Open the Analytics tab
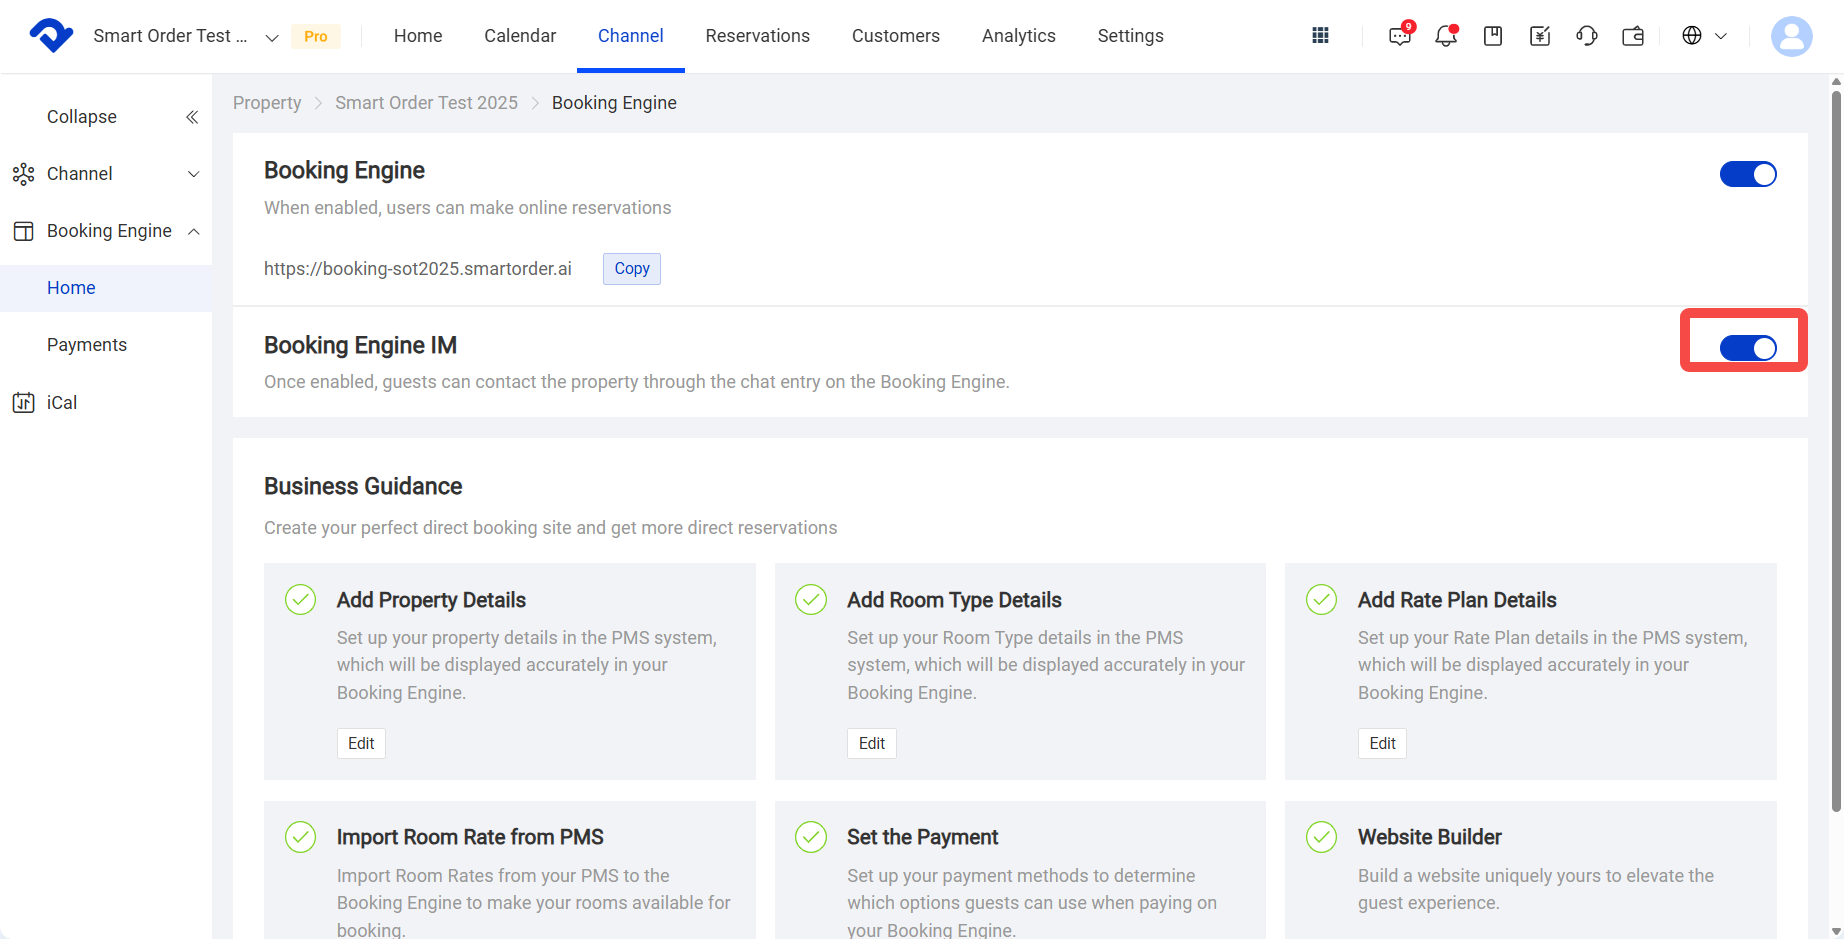The image size is (1844, 939). pos(1019,36)
